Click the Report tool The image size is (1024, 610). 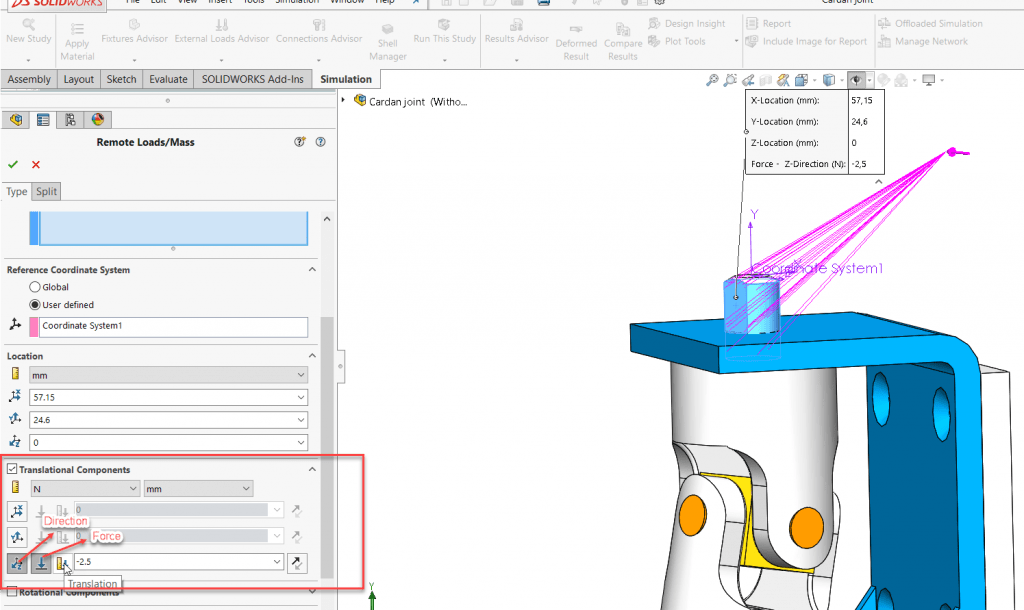point(769,24)
